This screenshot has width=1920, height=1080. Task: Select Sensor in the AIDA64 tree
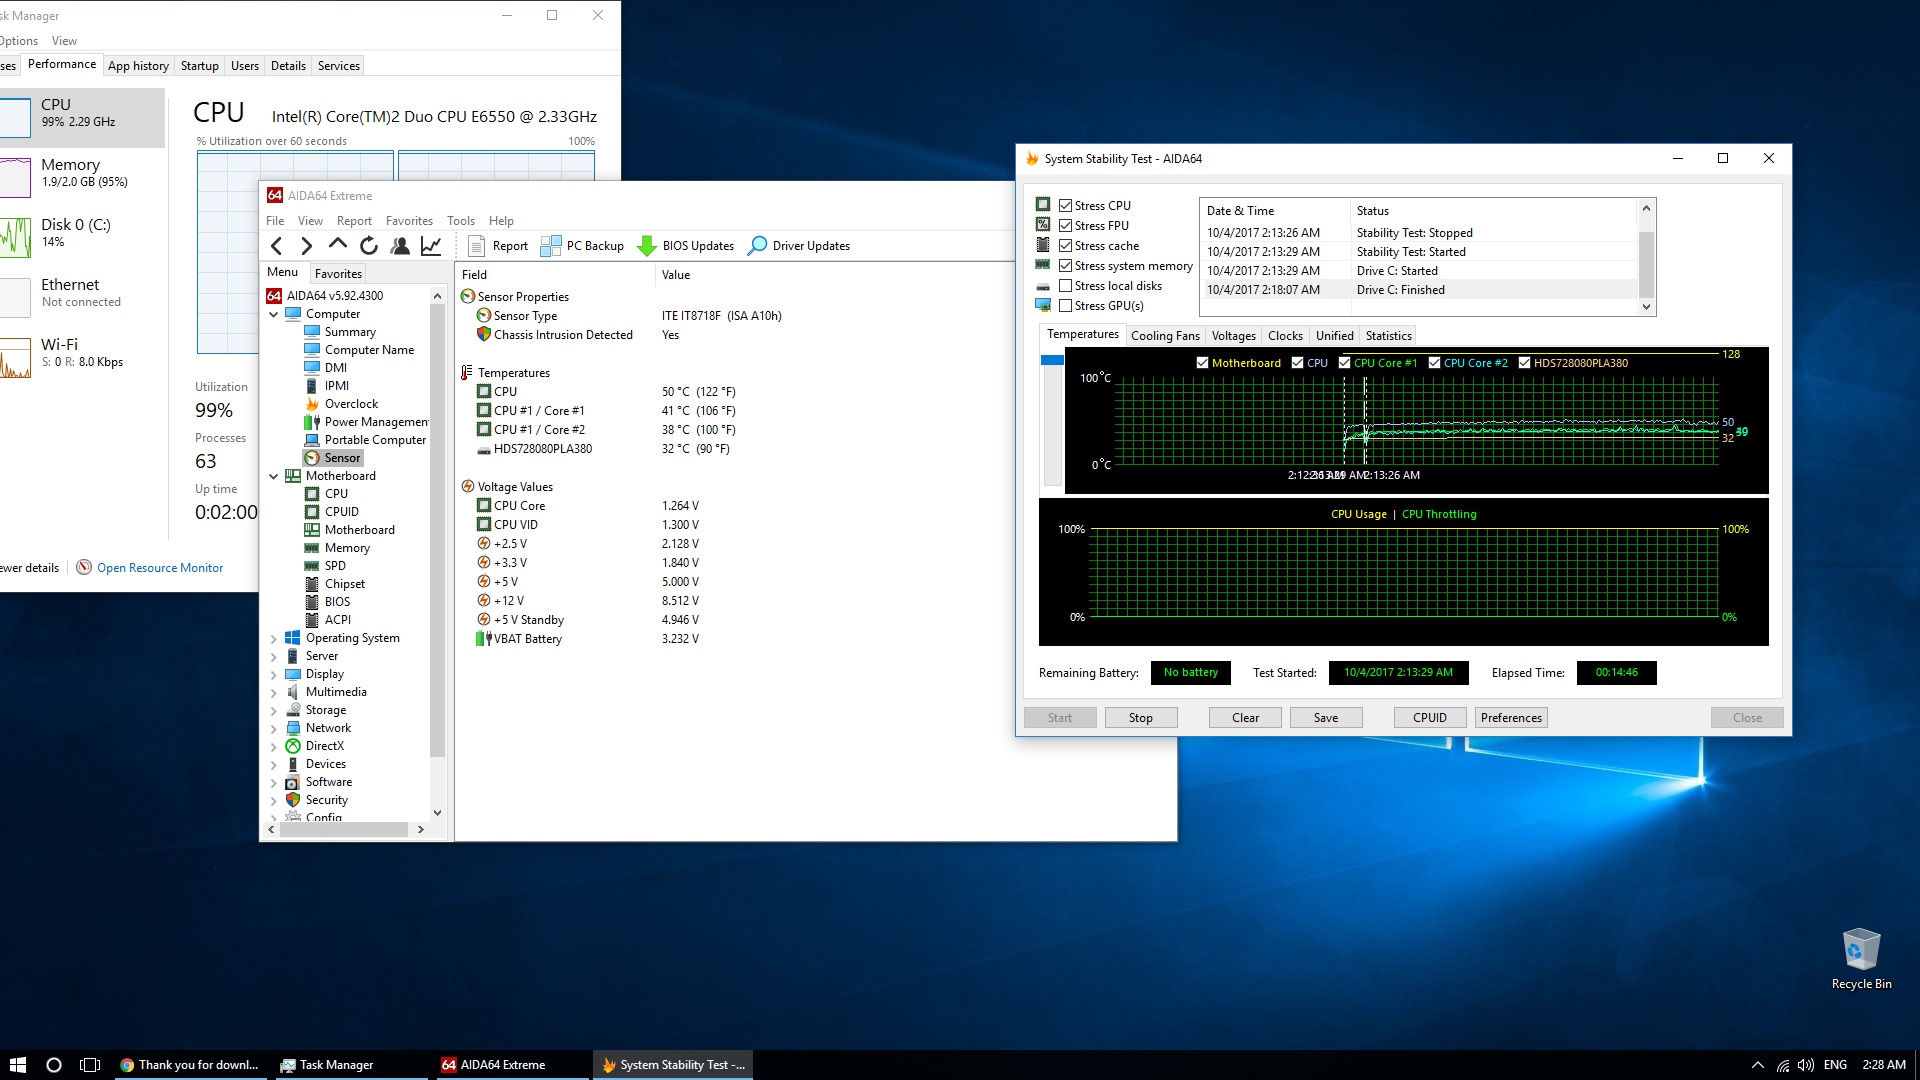pyautogui.click(x=333, y=458)
